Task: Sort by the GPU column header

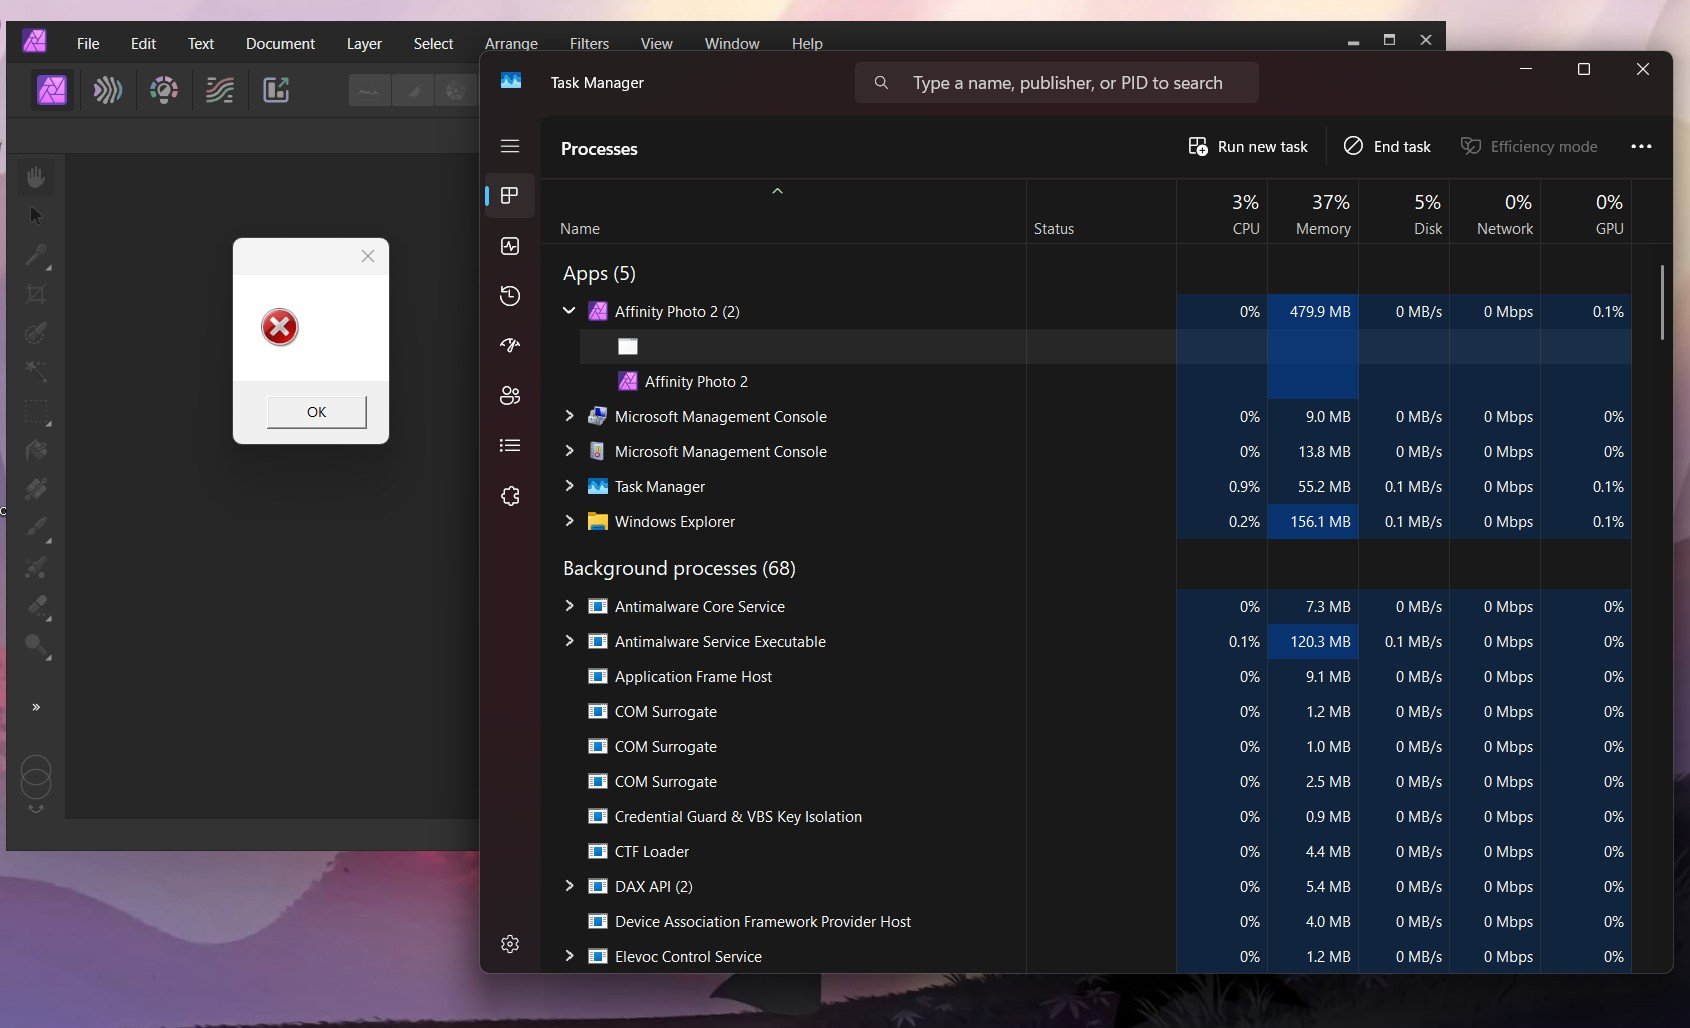Action: [1586, 212]
